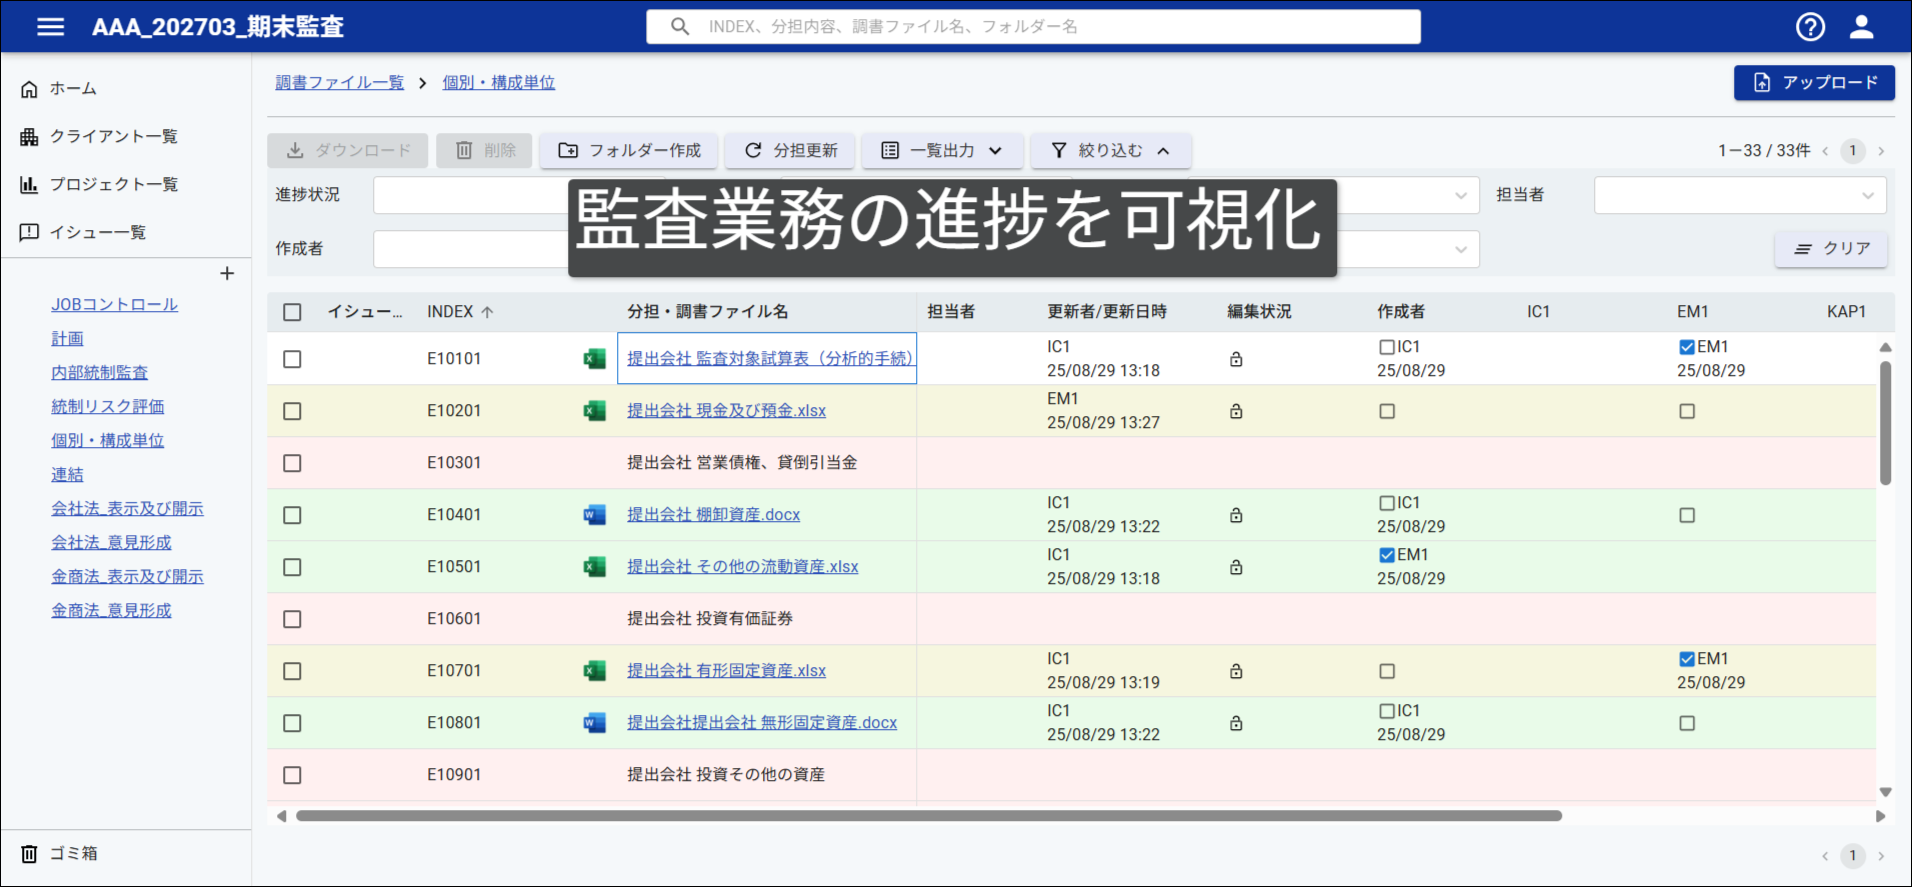Click the help question mark icon
This screenshot has height=887, width=1912.
click(x=1810, y=27)
